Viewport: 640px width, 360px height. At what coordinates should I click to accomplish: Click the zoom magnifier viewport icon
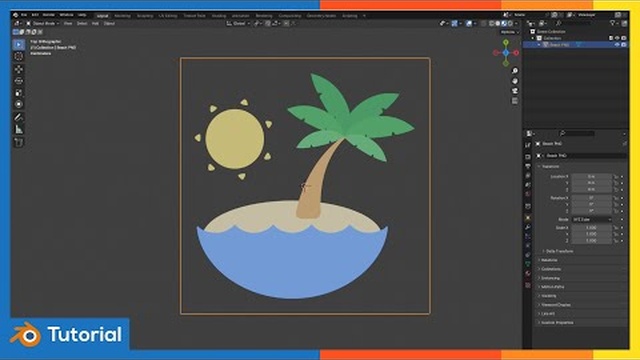coord(515,71)
